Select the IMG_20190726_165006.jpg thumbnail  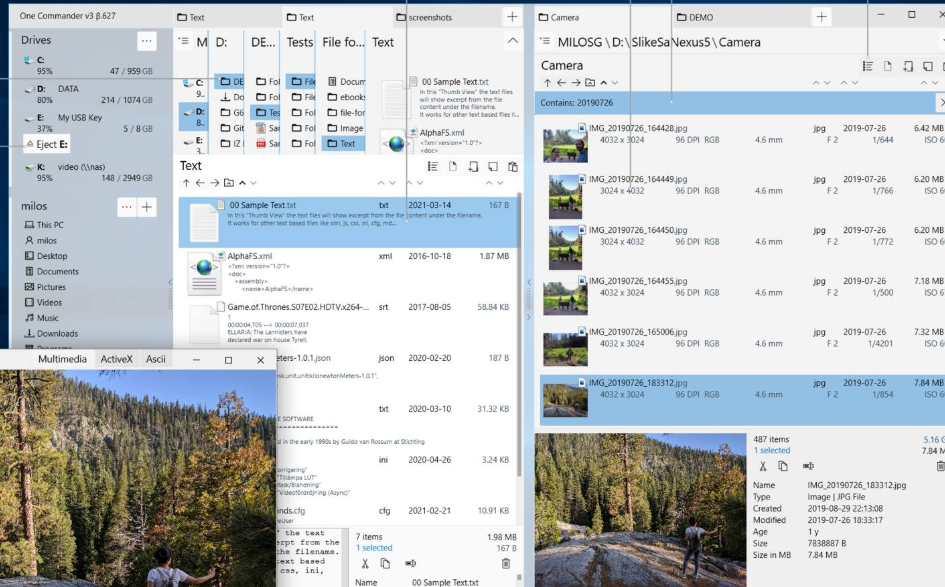coord(565,348)
